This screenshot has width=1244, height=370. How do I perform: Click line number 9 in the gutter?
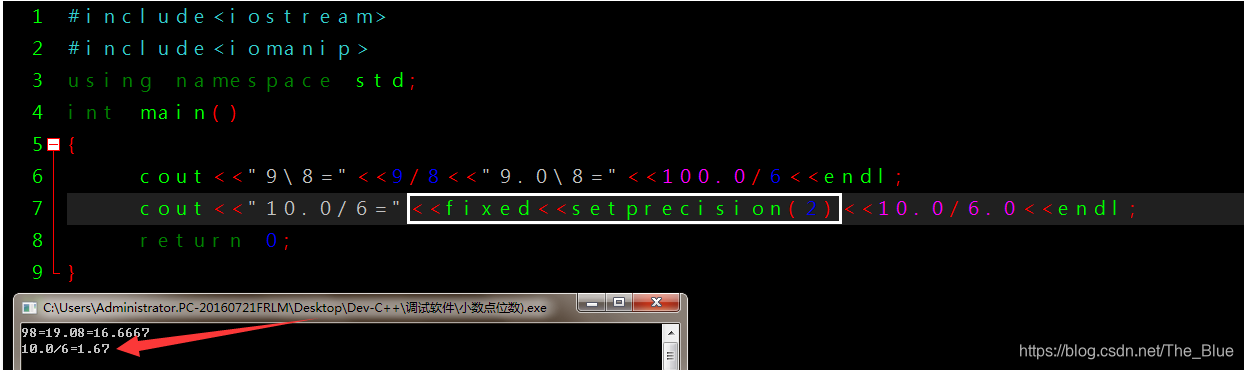pos(38,272)
